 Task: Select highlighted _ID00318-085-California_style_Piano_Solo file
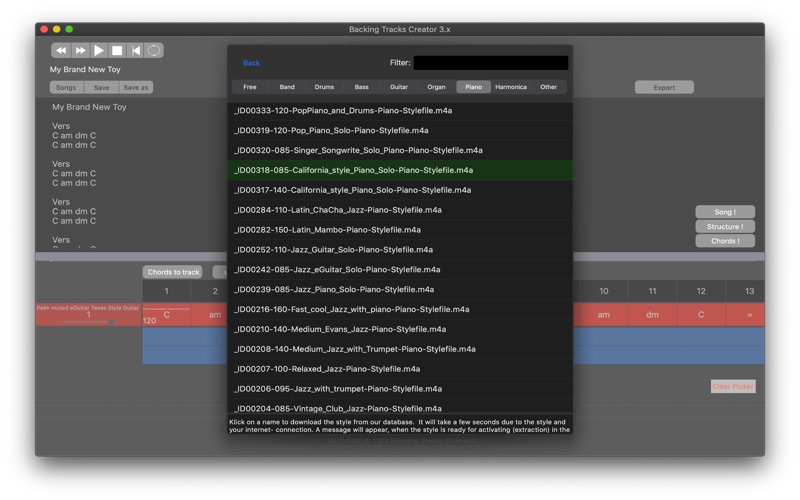point(400,170)
